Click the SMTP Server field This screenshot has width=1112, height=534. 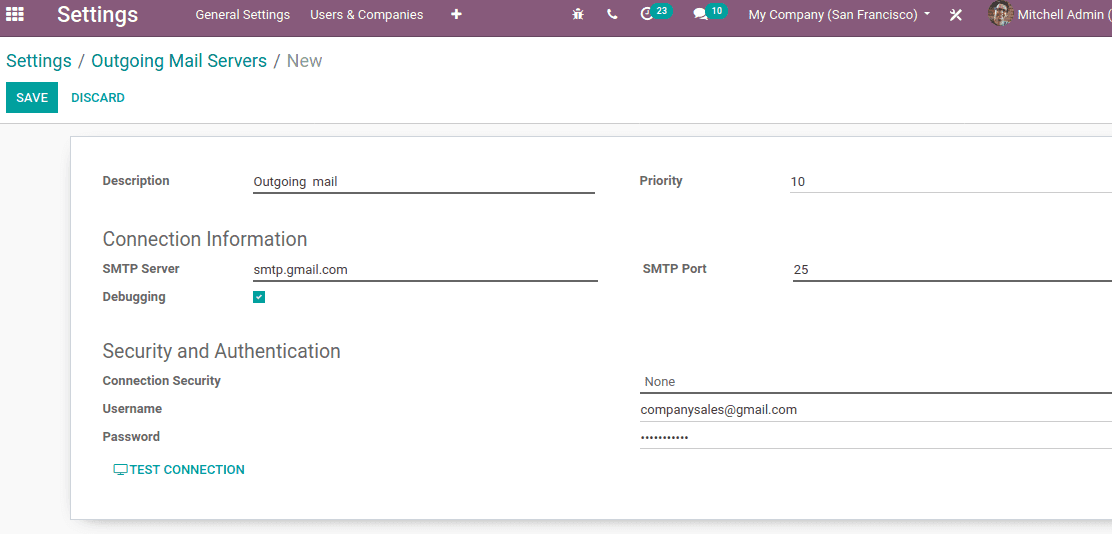pos(426,270)
